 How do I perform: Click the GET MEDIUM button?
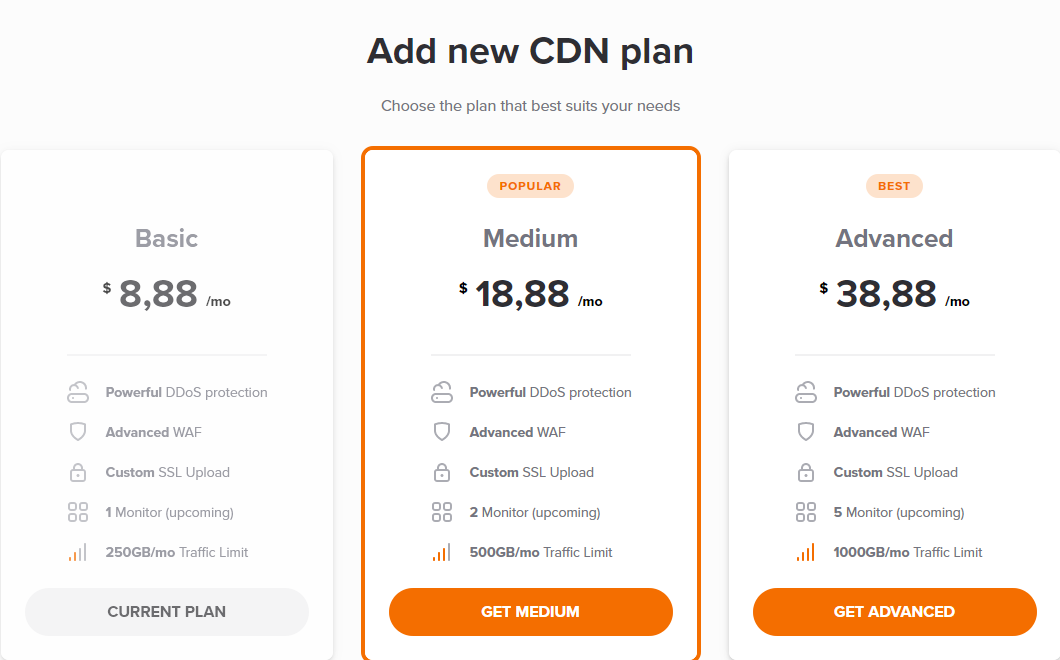pos(531,612)
